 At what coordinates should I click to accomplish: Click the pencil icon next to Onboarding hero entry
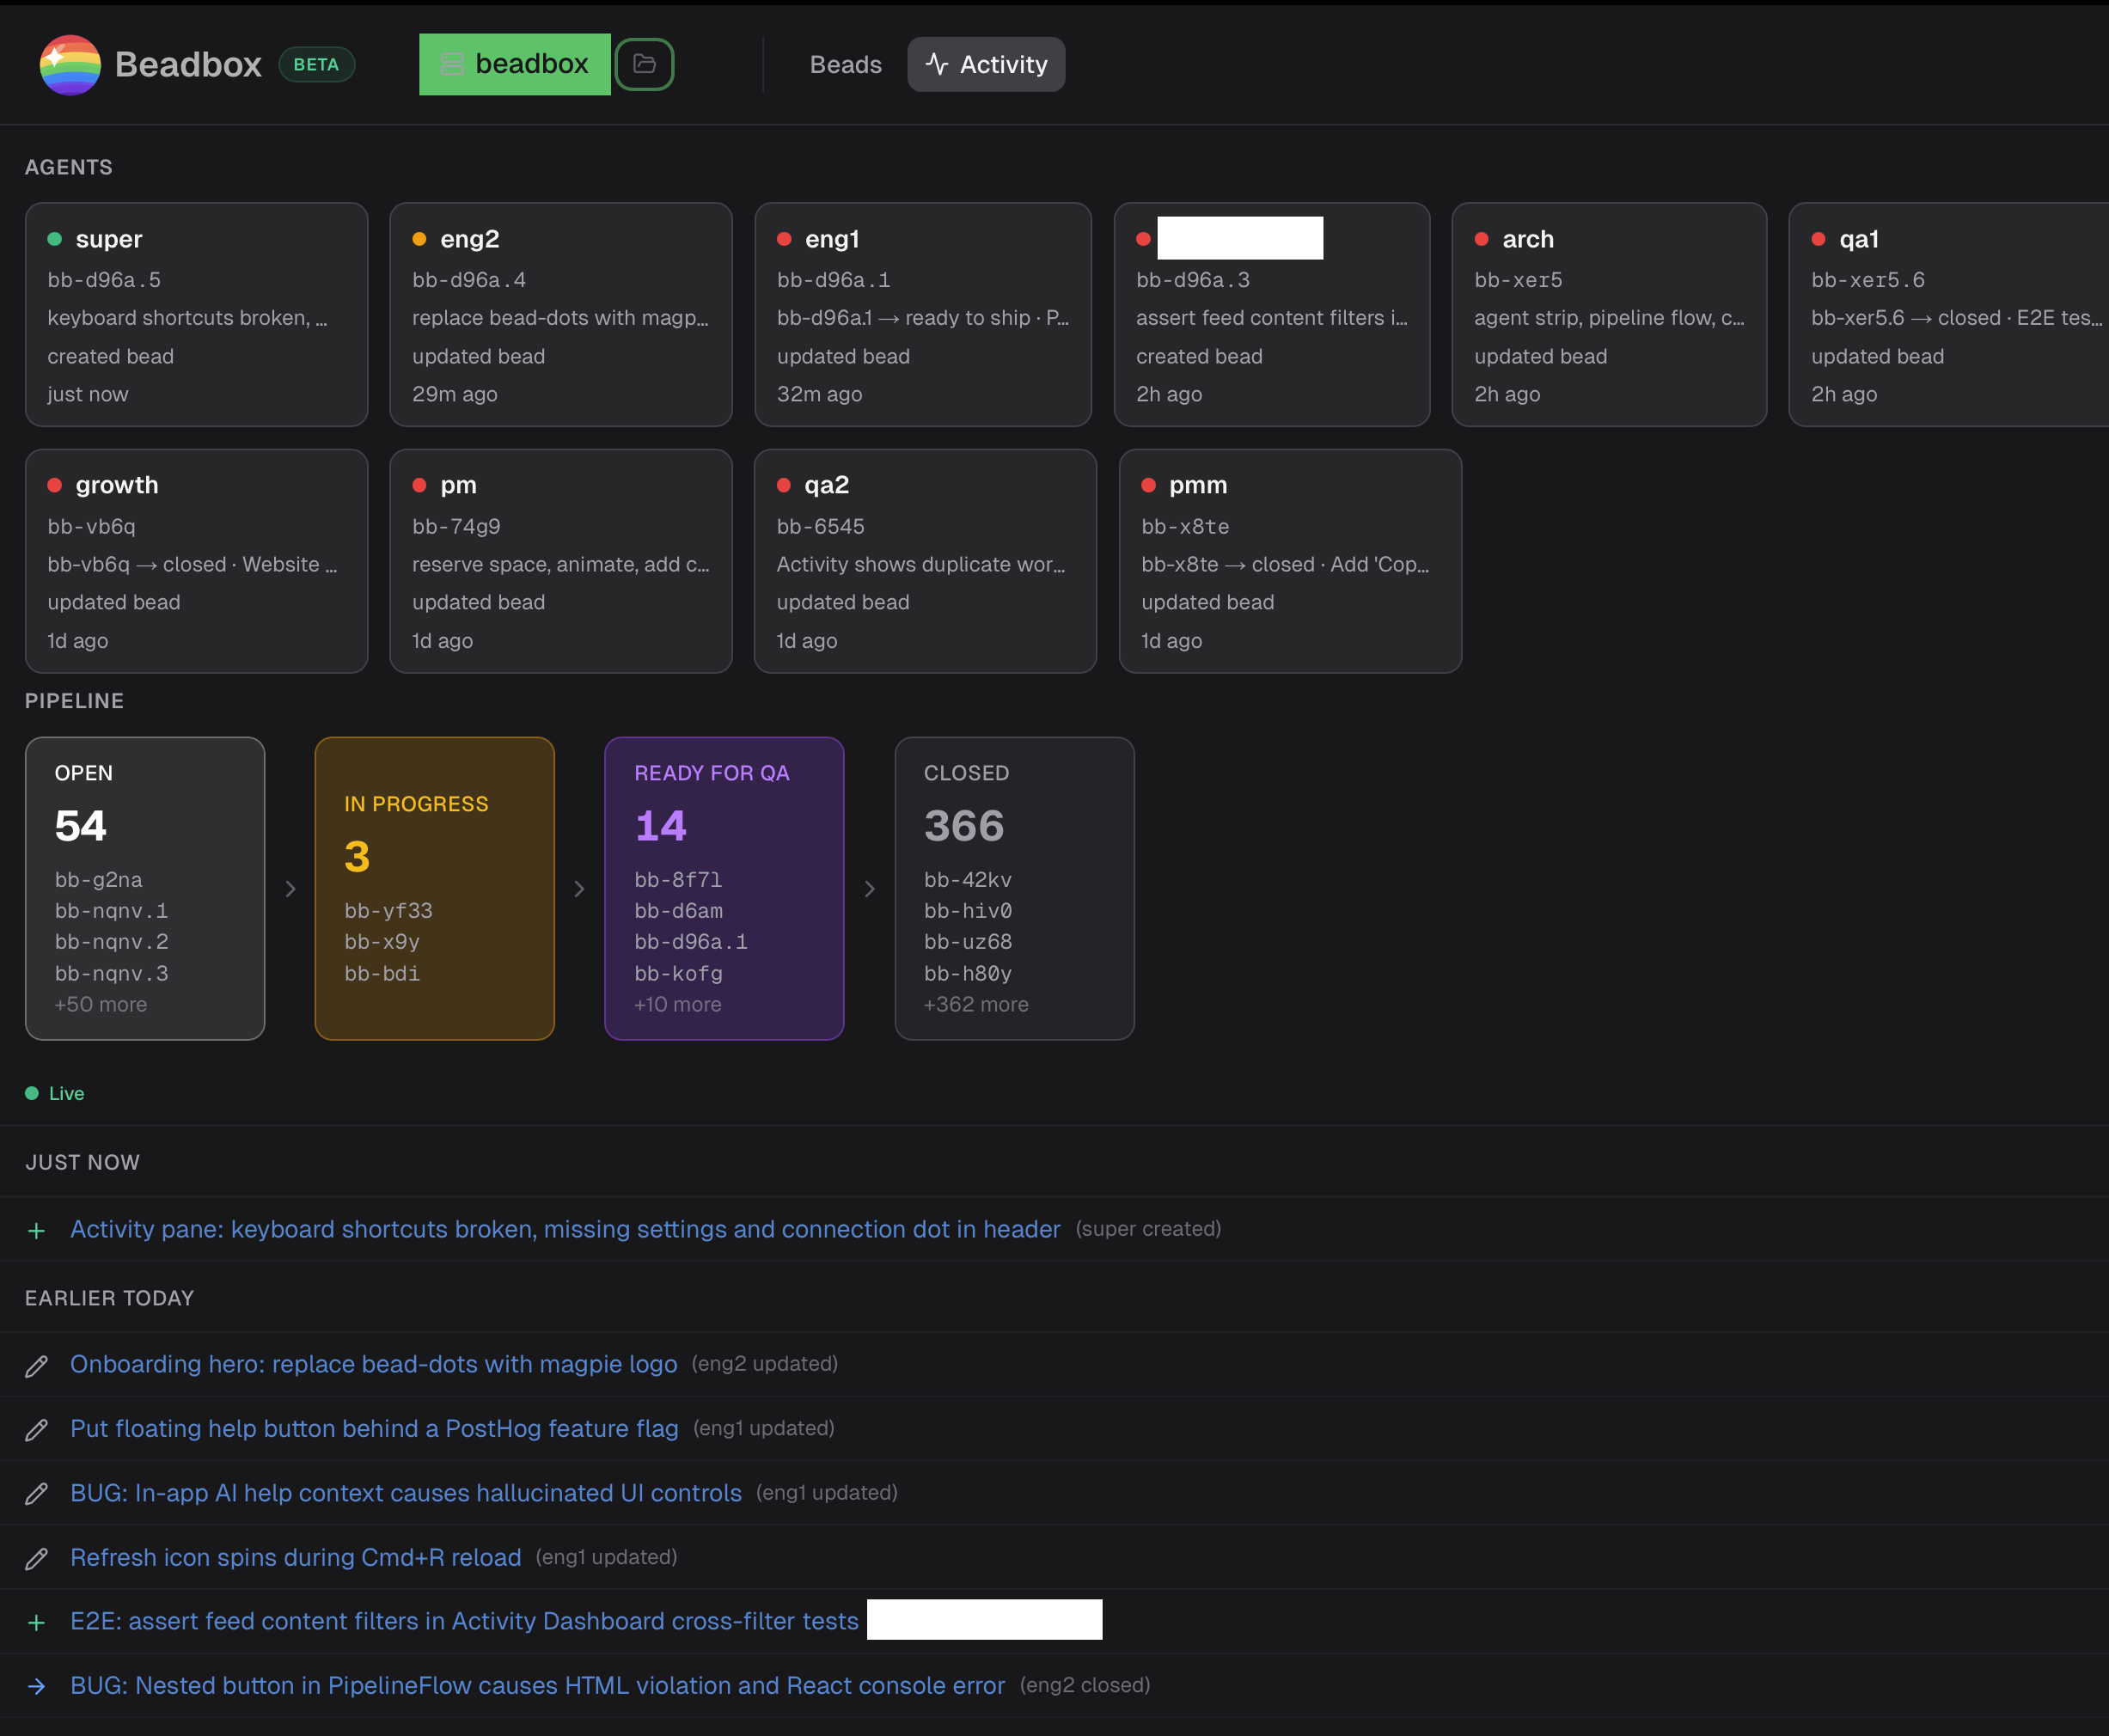[x=38, y=1364]
